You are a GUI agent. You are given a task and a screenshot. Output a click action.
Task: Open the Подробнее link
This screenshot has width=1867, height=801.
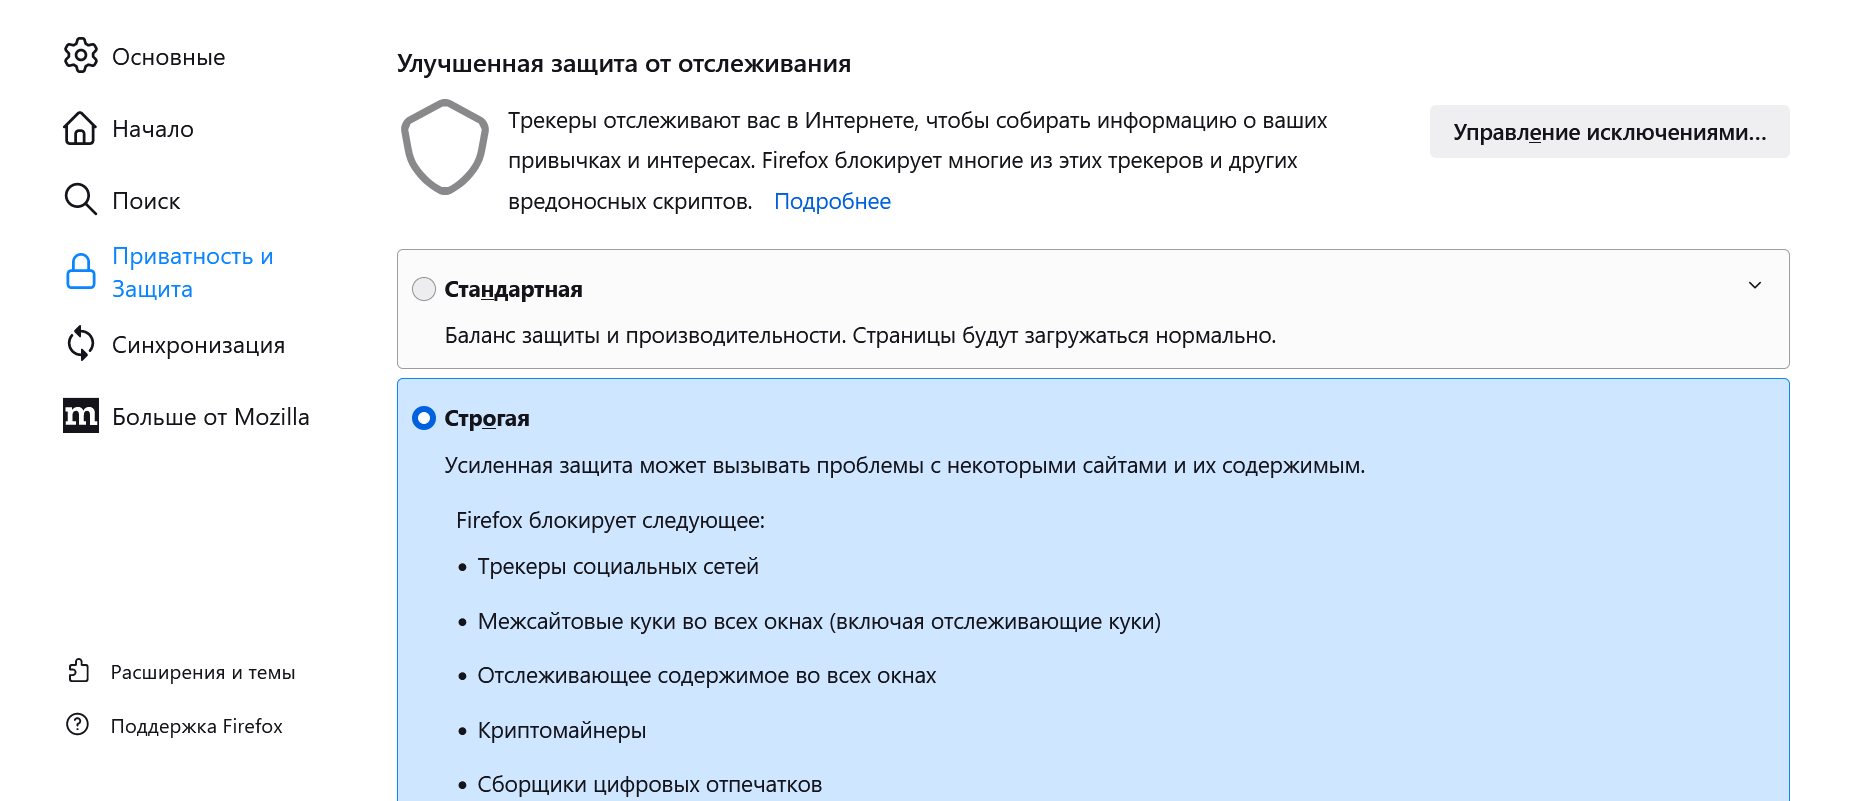pyautogui.click(x=832, y=201)
